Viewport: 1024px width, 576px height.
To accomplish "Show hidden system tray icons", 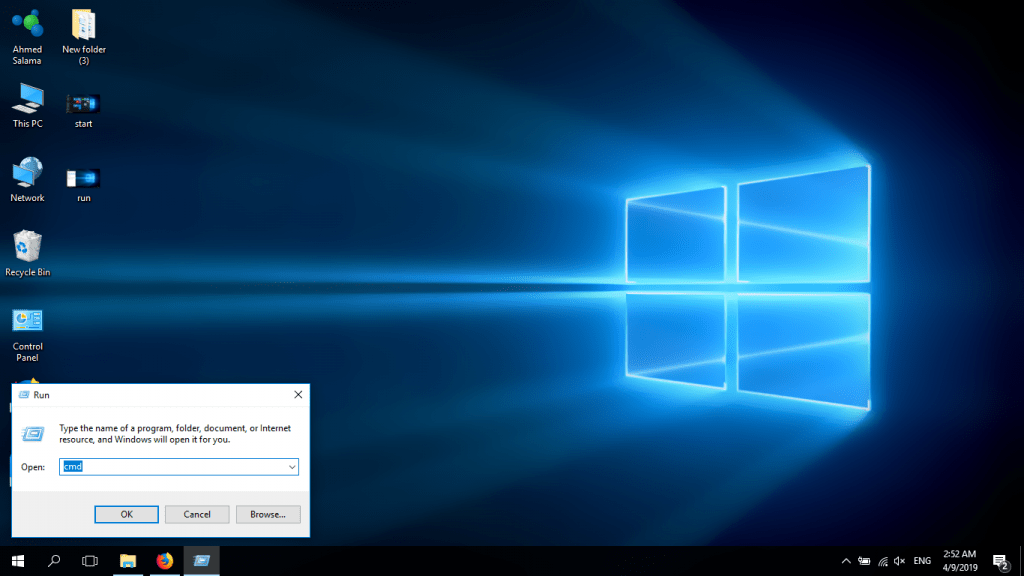I will point(846,561).
